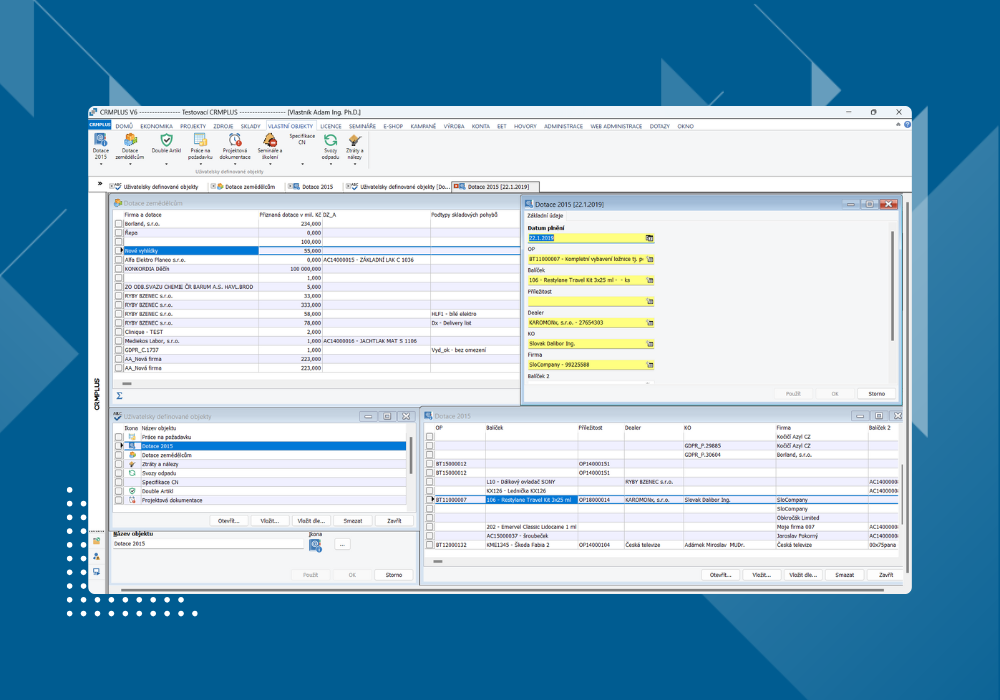
Task: Open lookup icon in the Příležitost field
Action: pos(650,301)
